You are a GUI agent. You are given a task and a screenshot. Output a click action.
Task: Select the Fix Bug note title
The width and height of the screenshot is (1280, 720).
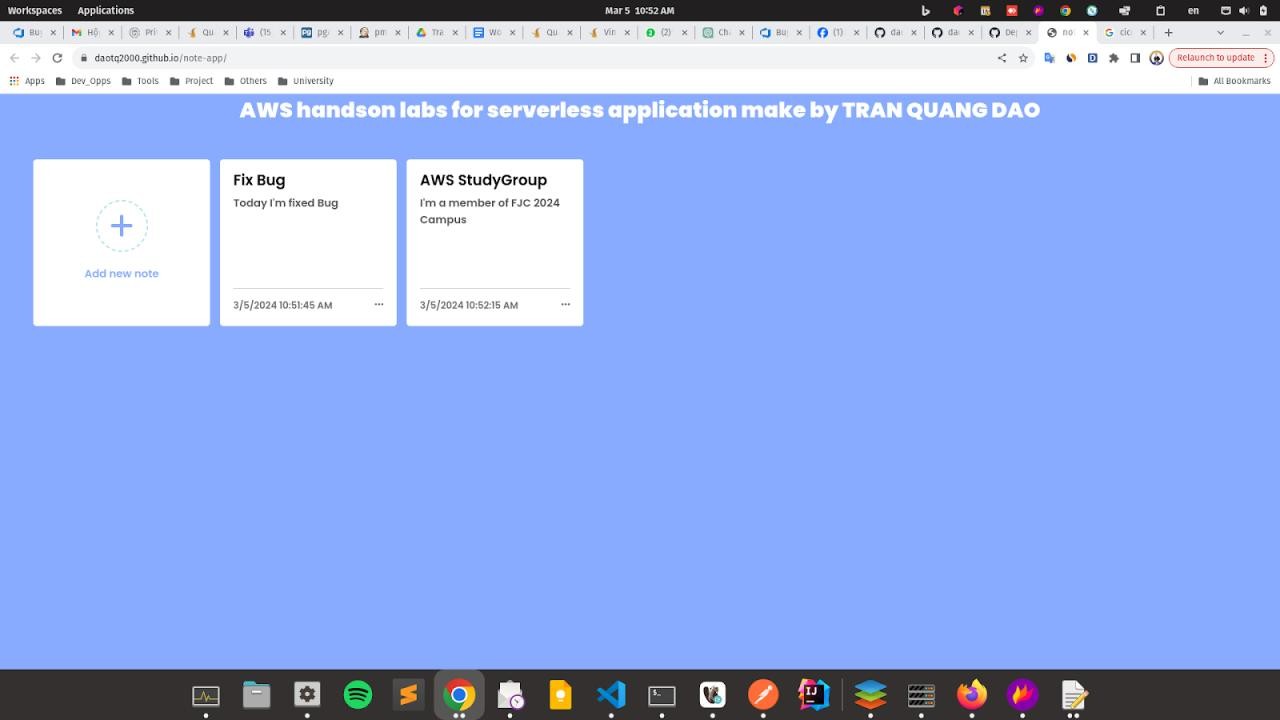point(259,180)
